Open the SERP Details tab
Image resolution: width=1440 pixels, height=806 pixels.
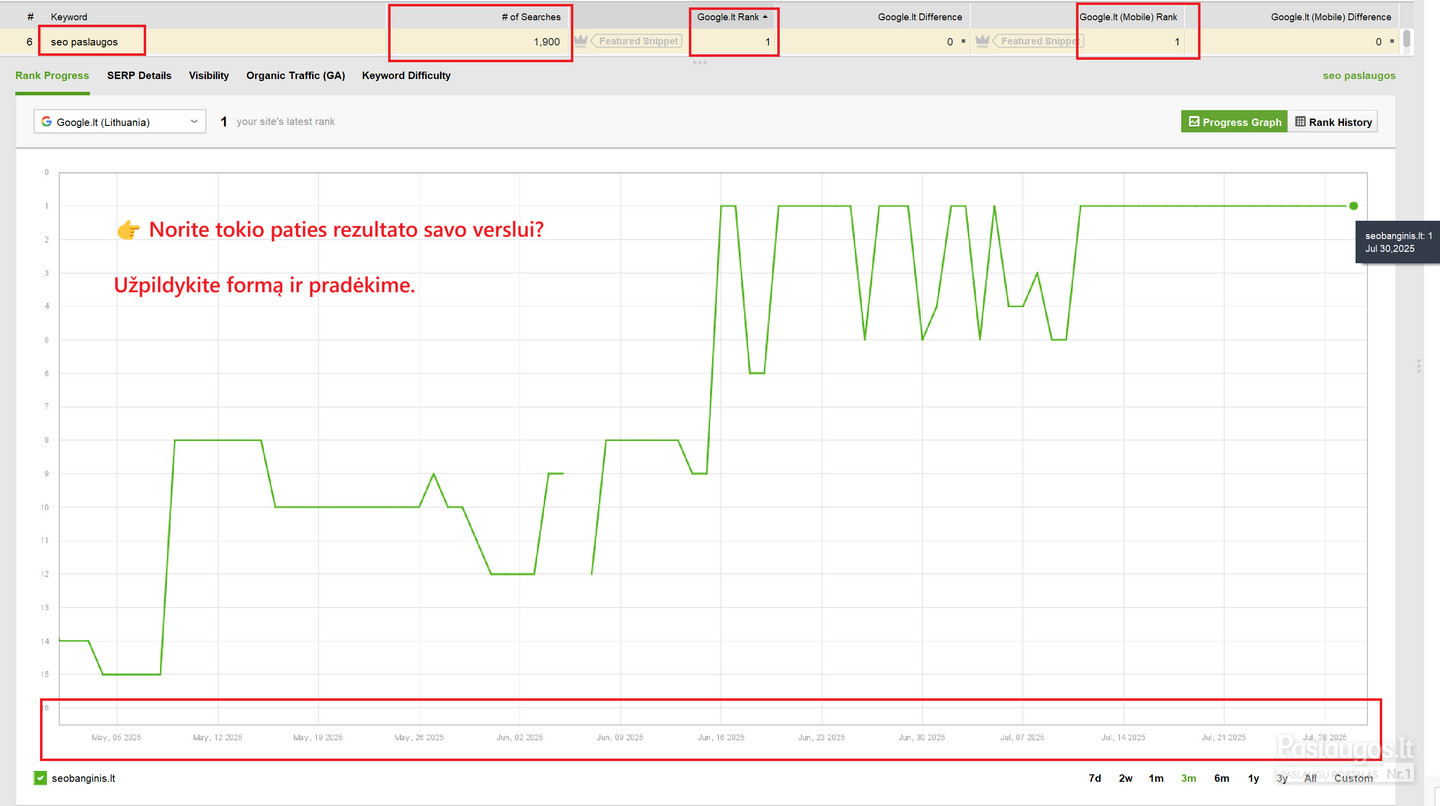pos(139,75)
